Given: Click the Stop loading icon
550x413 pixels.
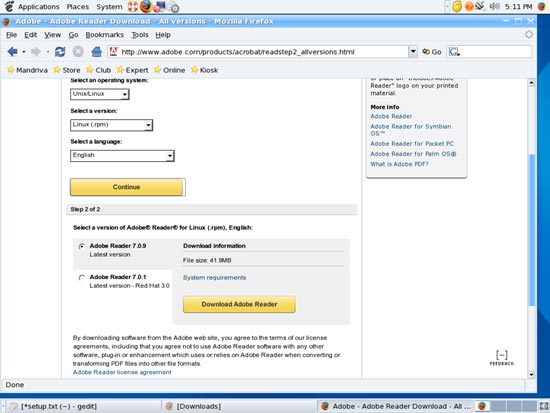Looking at the screenshot, I should pos(78,52).
